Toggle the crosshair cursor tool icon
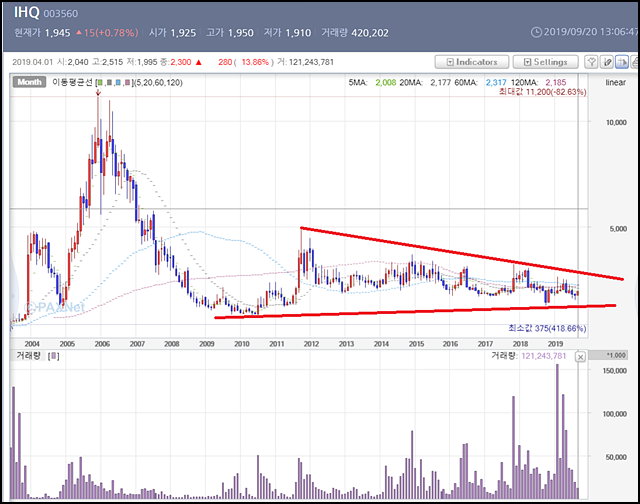This screenshot has width=640, height=504. pos(622,62)
